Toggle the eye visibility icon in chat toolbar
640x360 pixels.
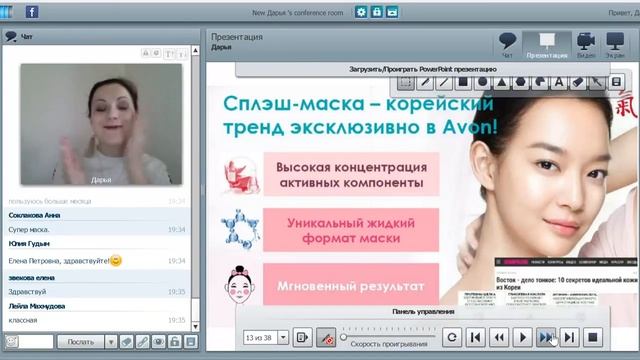(x=158, y=342)
